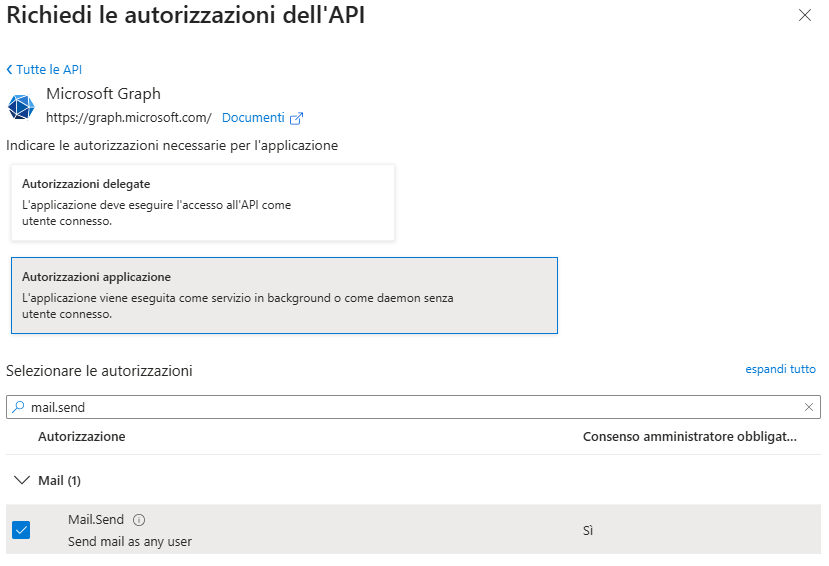Clear the permissions search text
Viewport: 829px width, 566px height.
pyautogui.click(x=809, y=407)
